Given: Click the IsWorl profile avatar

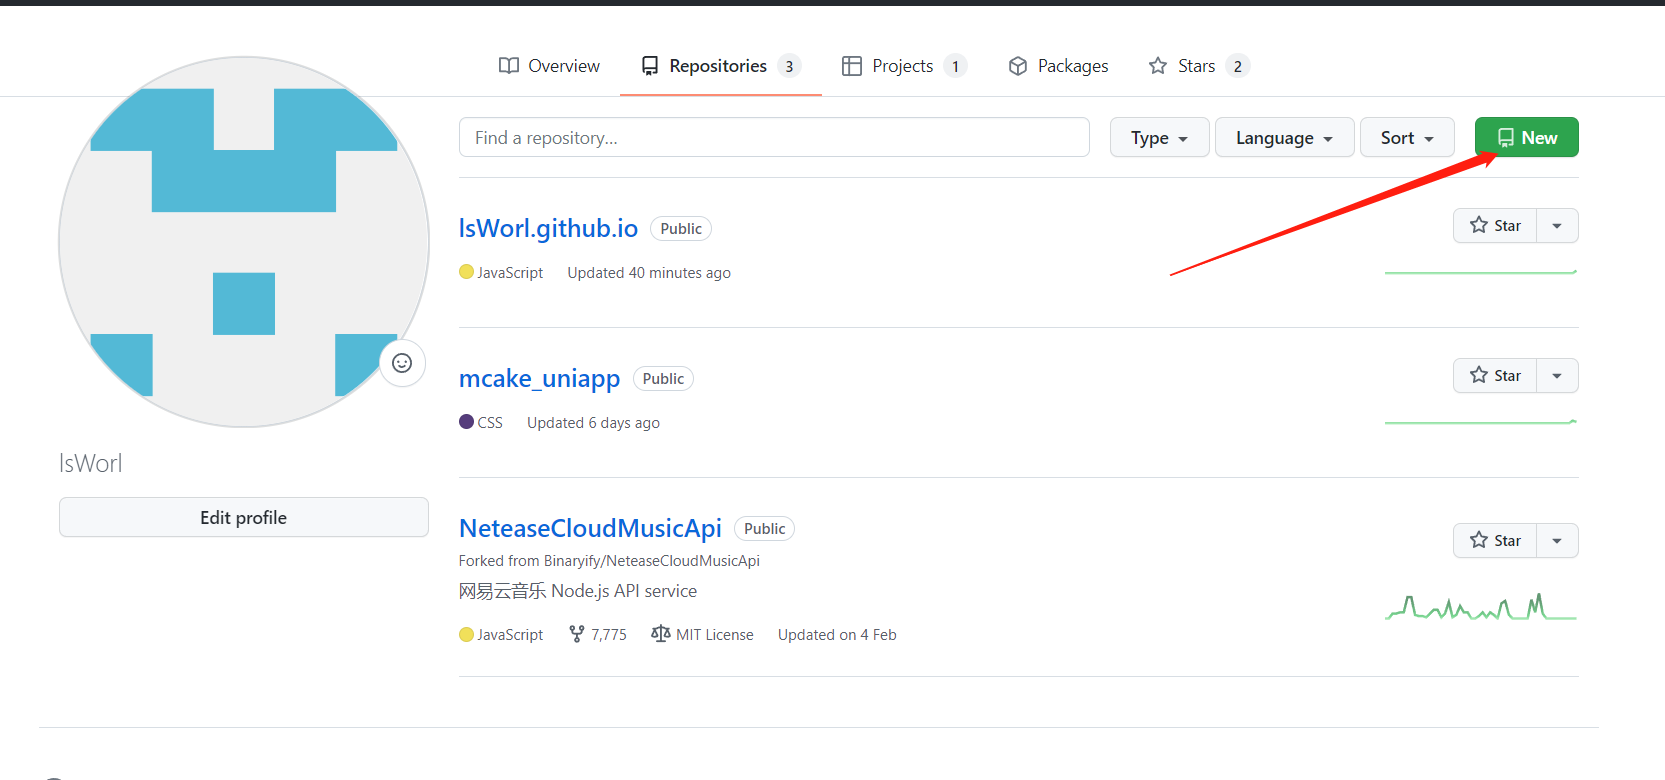Looking at the screenshot, I should (244, 242).
